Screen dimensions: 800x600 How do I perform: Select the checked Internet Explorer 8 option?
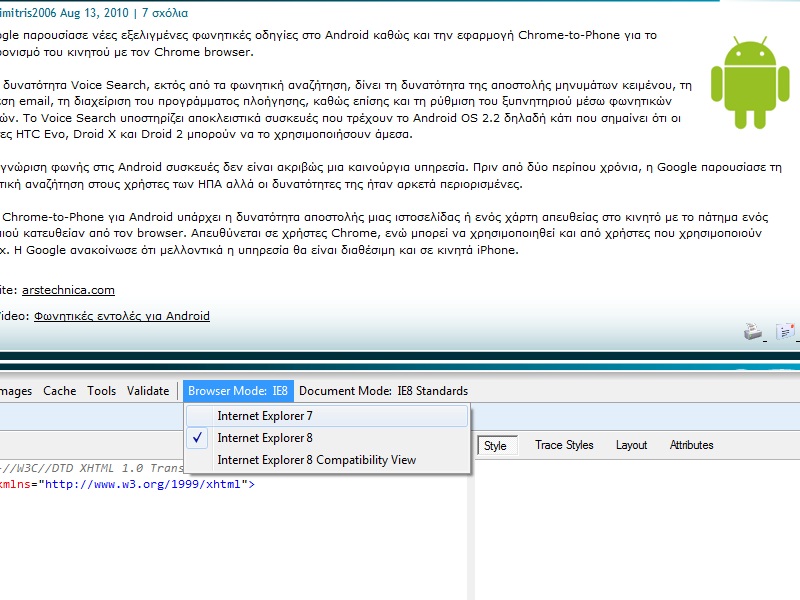click(327, 438)
